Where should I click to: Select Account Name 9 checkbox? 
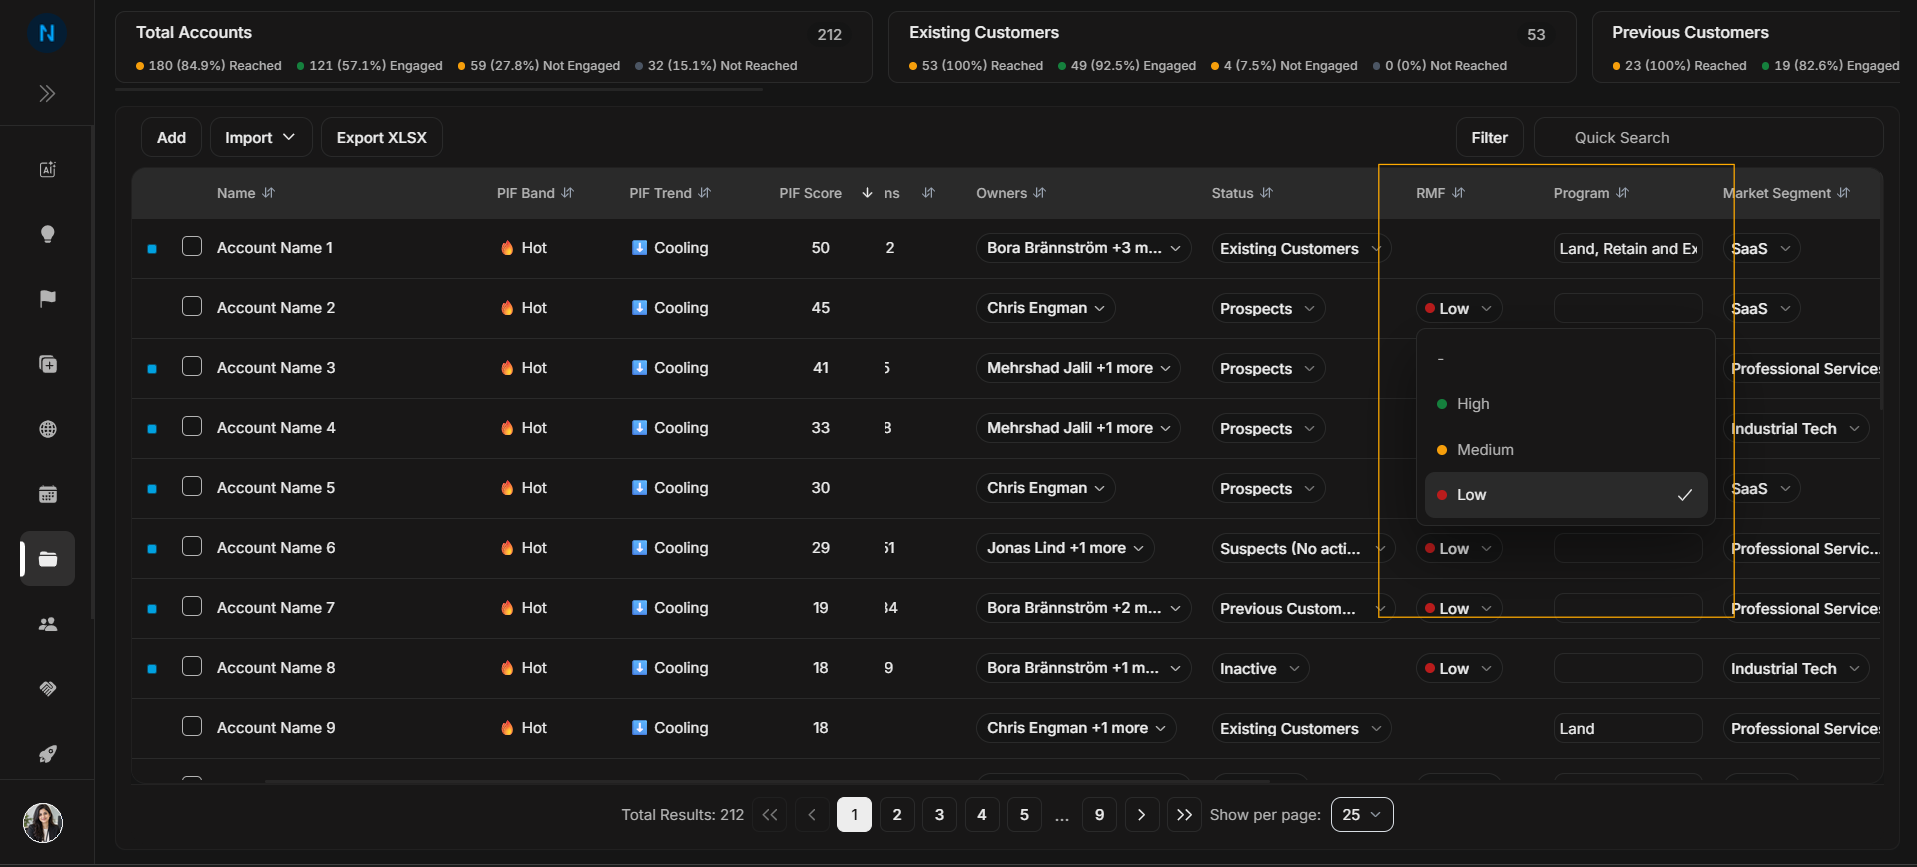pyautogui.click(x=192, y=726)
